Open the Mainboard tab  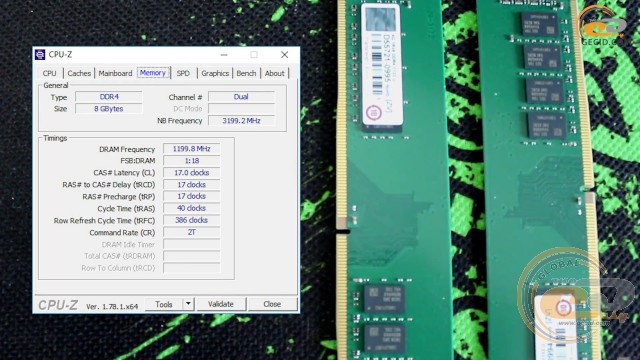pos(115,73)
